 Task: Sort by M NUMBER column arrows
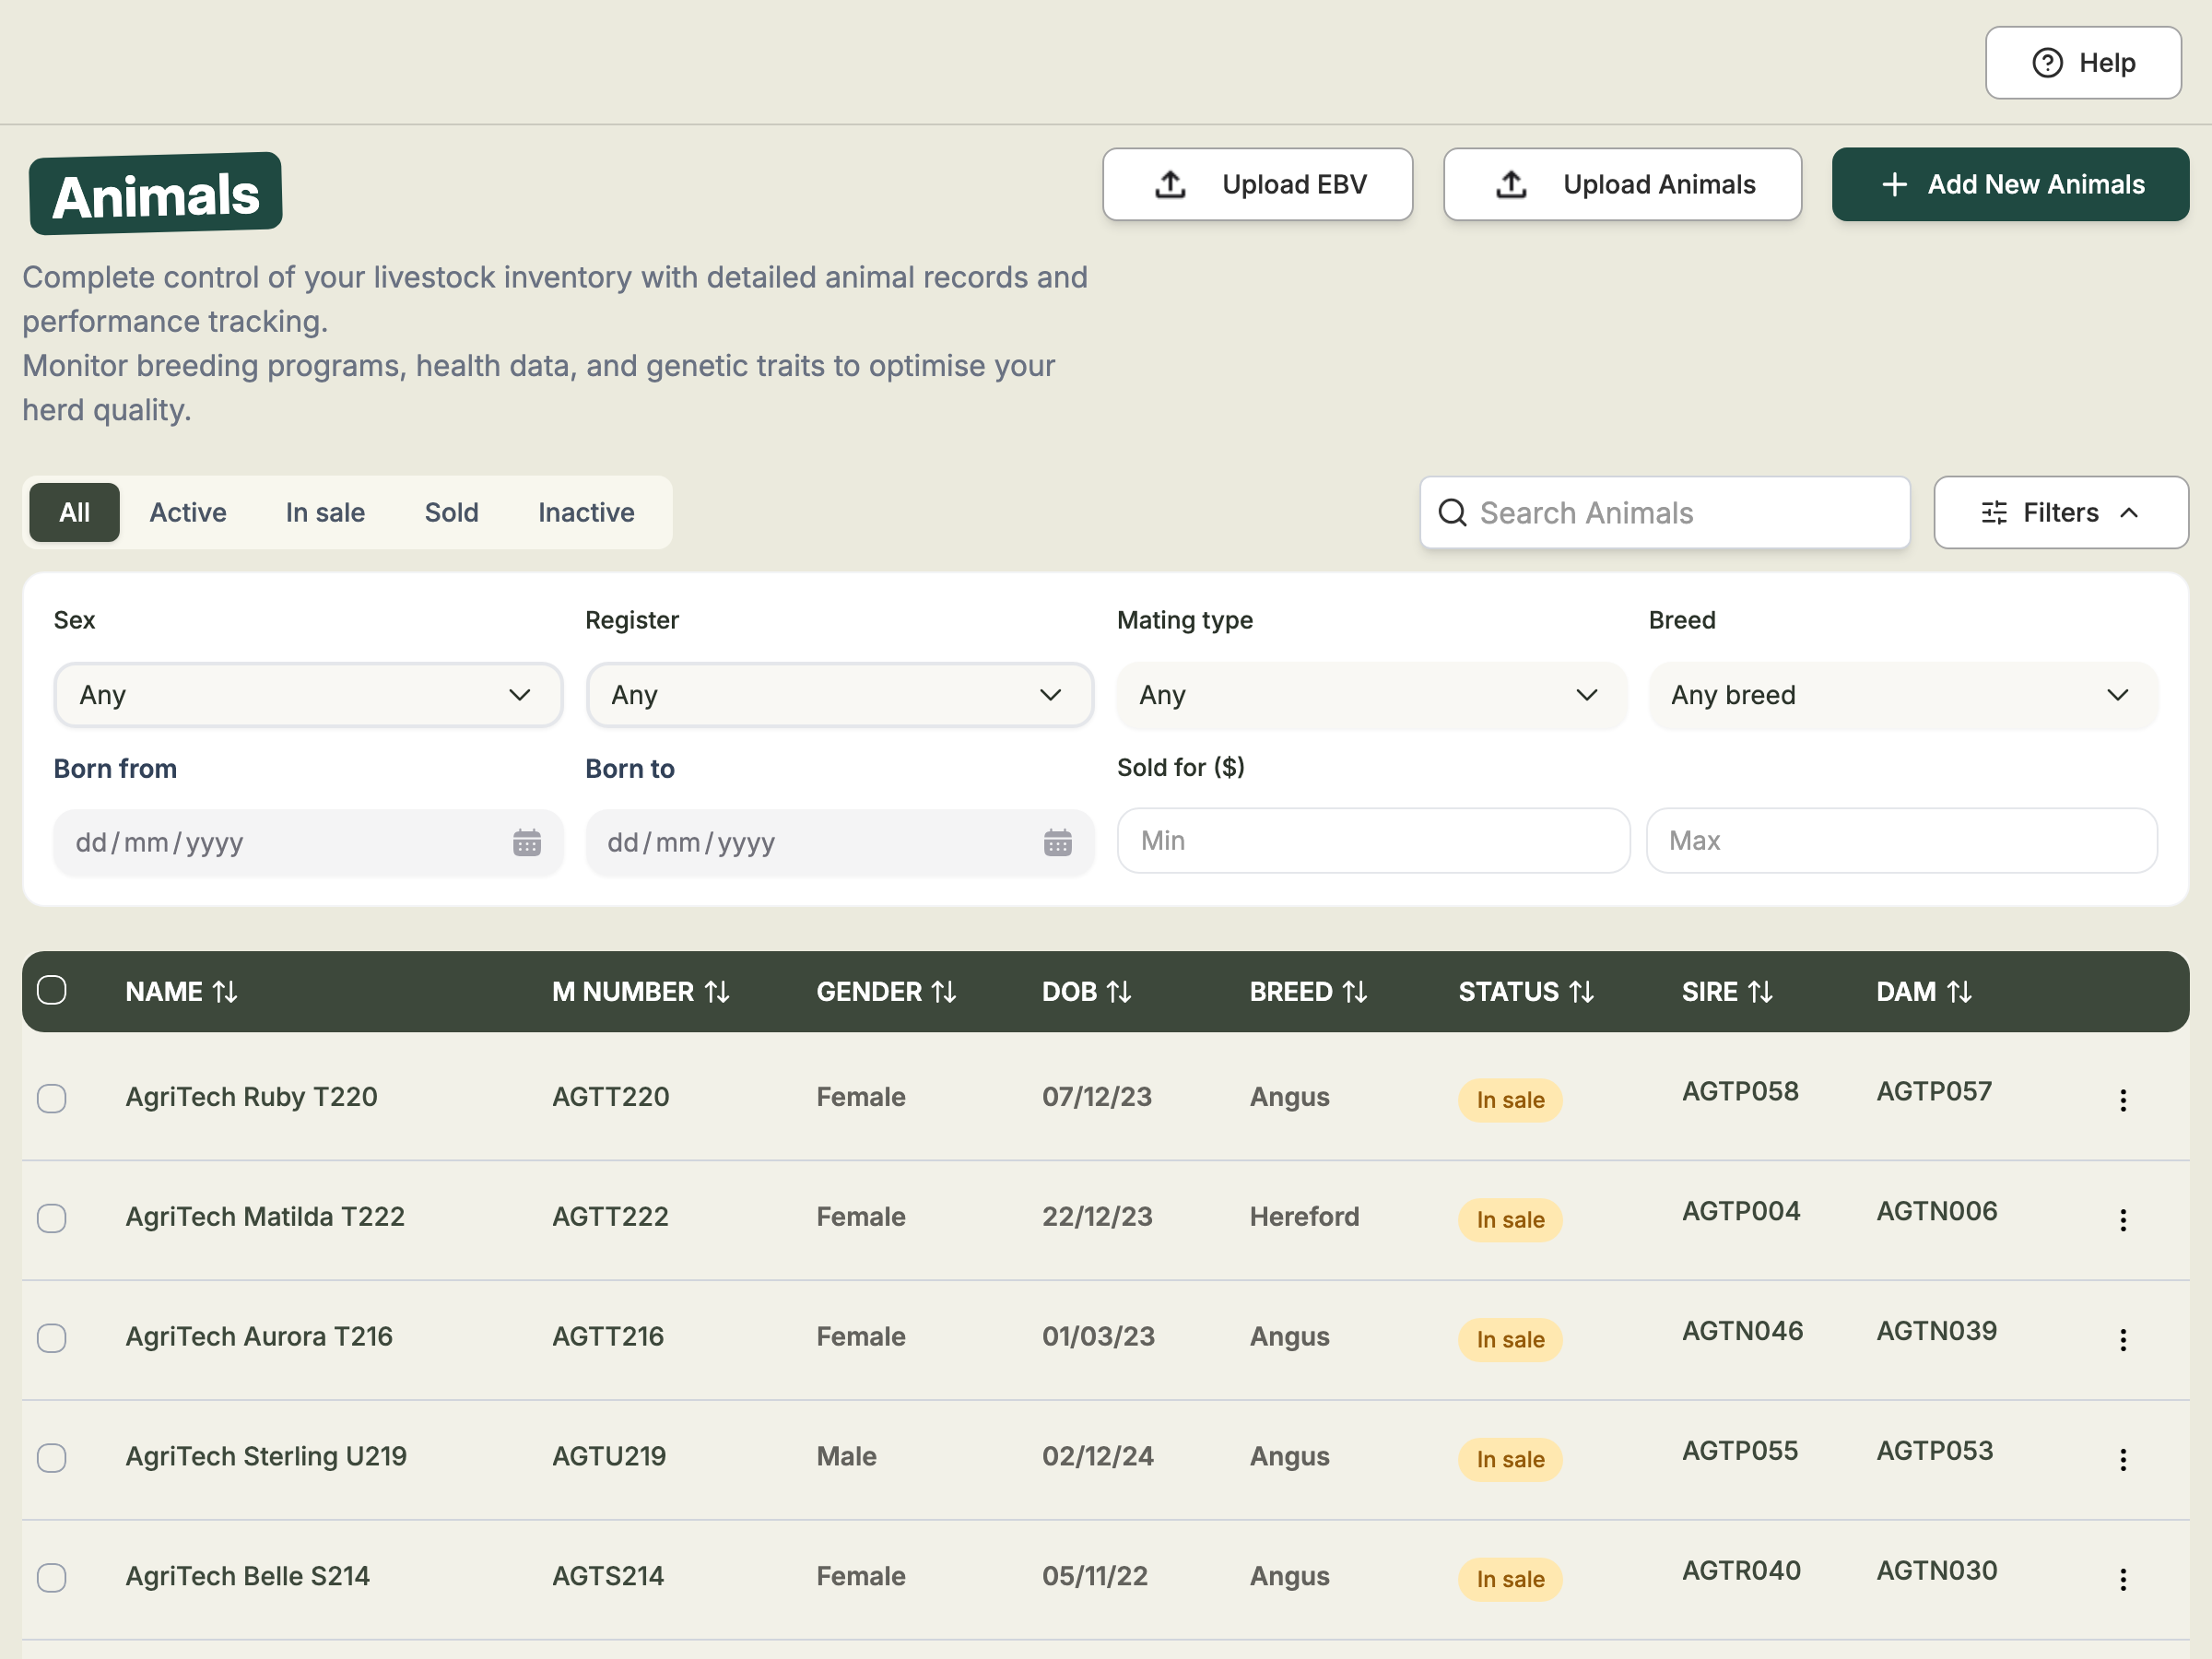(717, 992)
